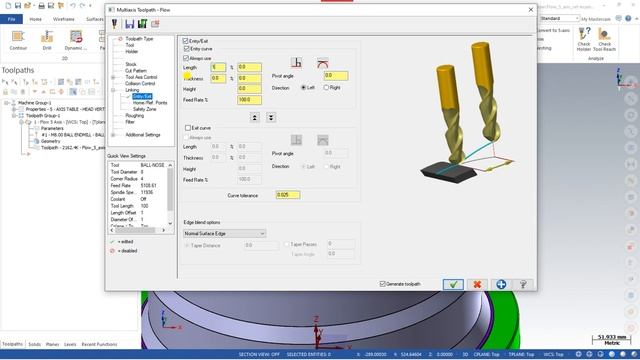
Task: Select the entry Direction Right radio button
Action: [326, 87]
